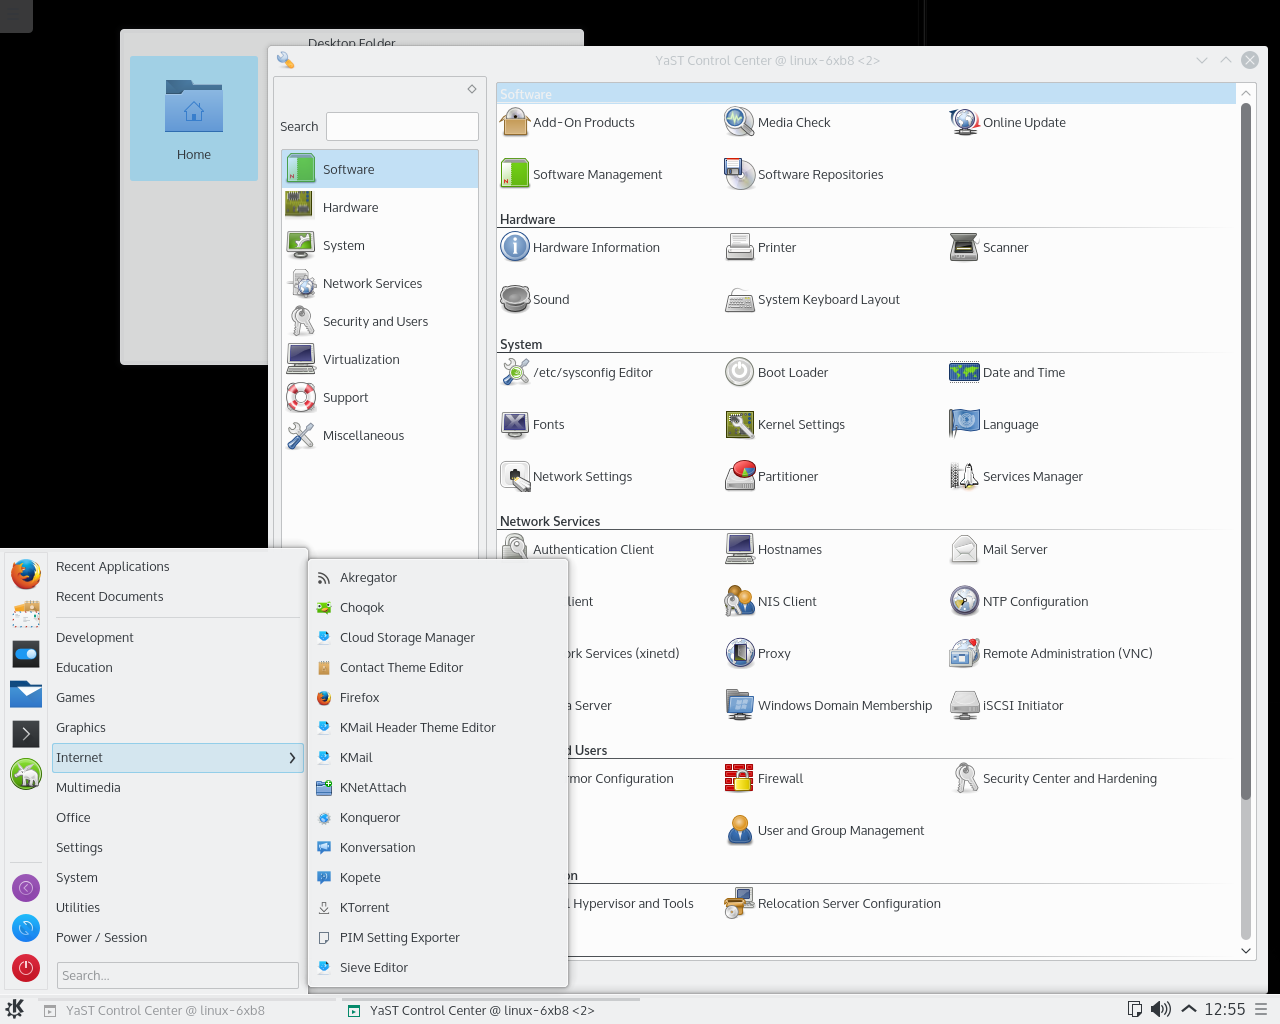Select Miscellaneous category in sidebar
Image resolution: width=1280 pixels, height=1024 pixels.
click(x=380, y=435)
